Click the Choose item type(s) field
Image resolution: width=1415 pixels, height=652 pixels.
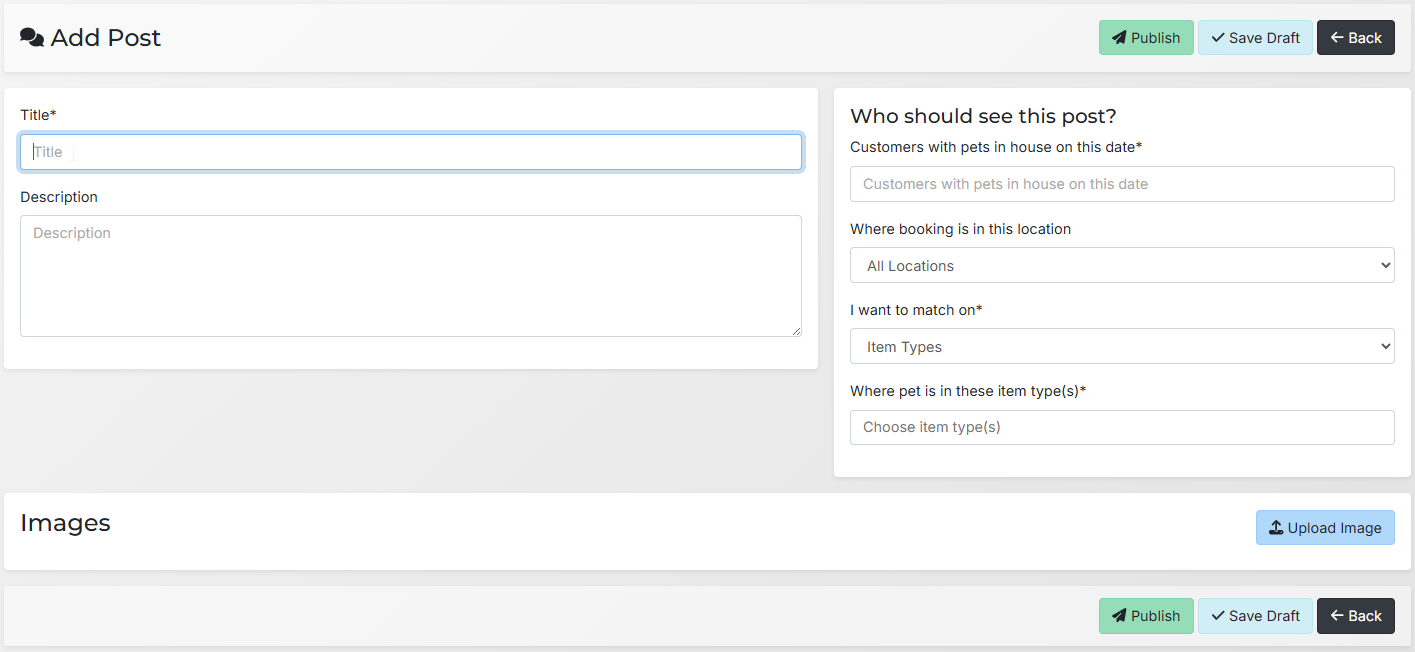pos(1122,427)
